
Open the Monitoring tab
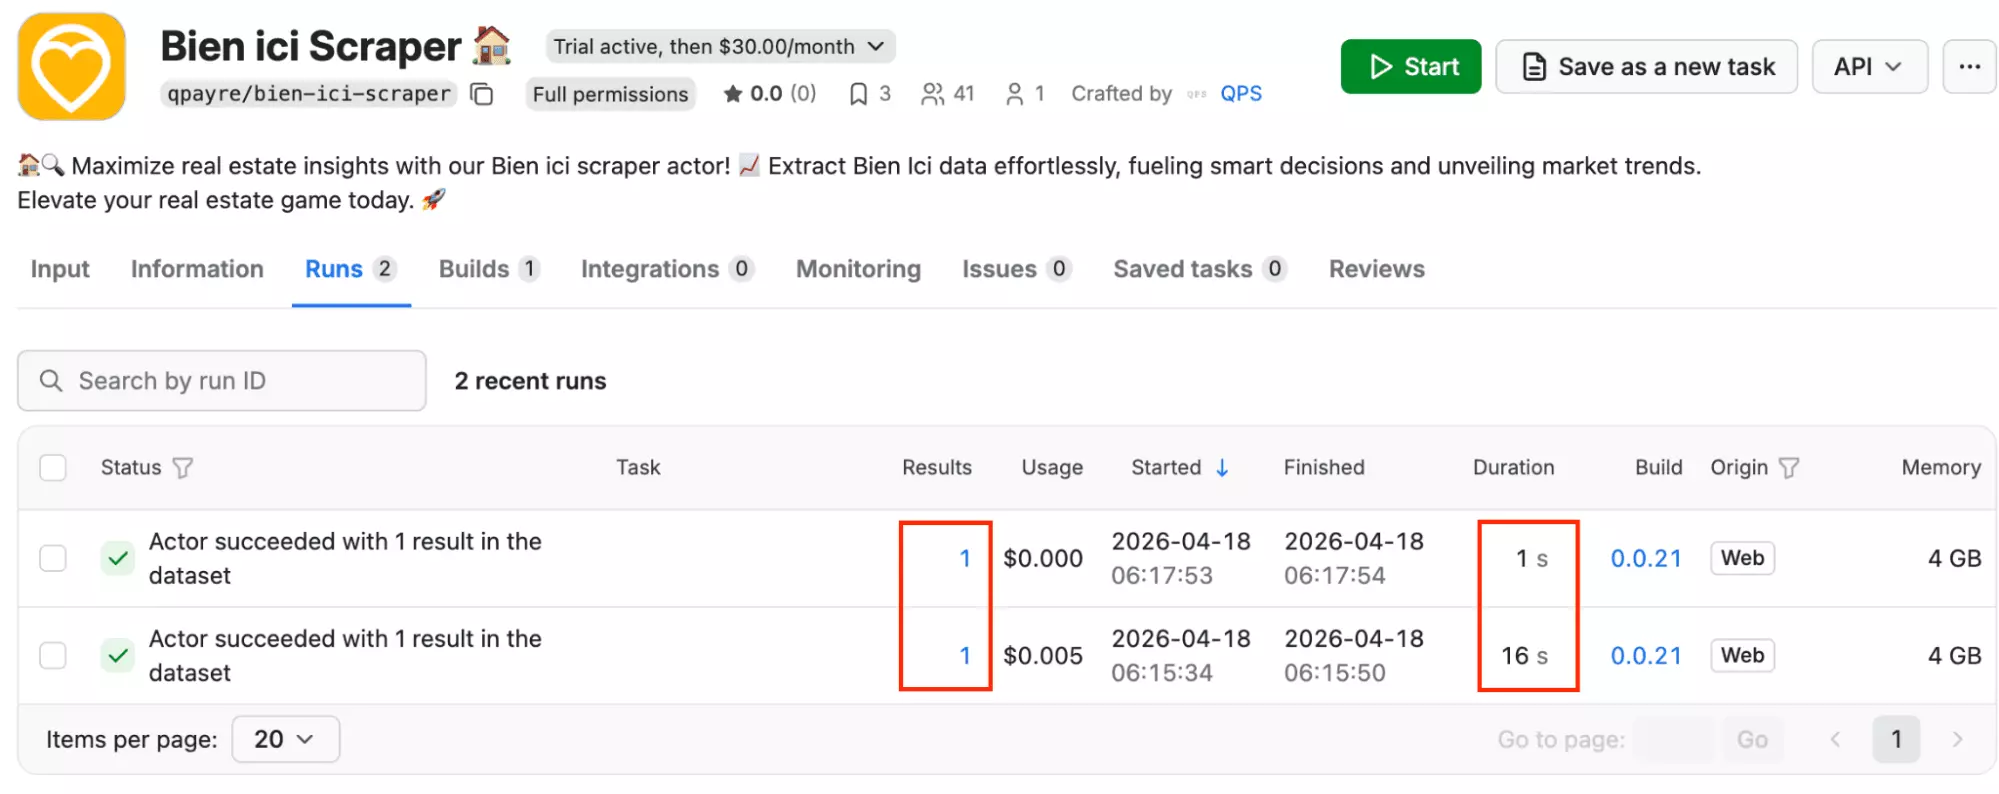pyautogui.click(x=858, y=269)
